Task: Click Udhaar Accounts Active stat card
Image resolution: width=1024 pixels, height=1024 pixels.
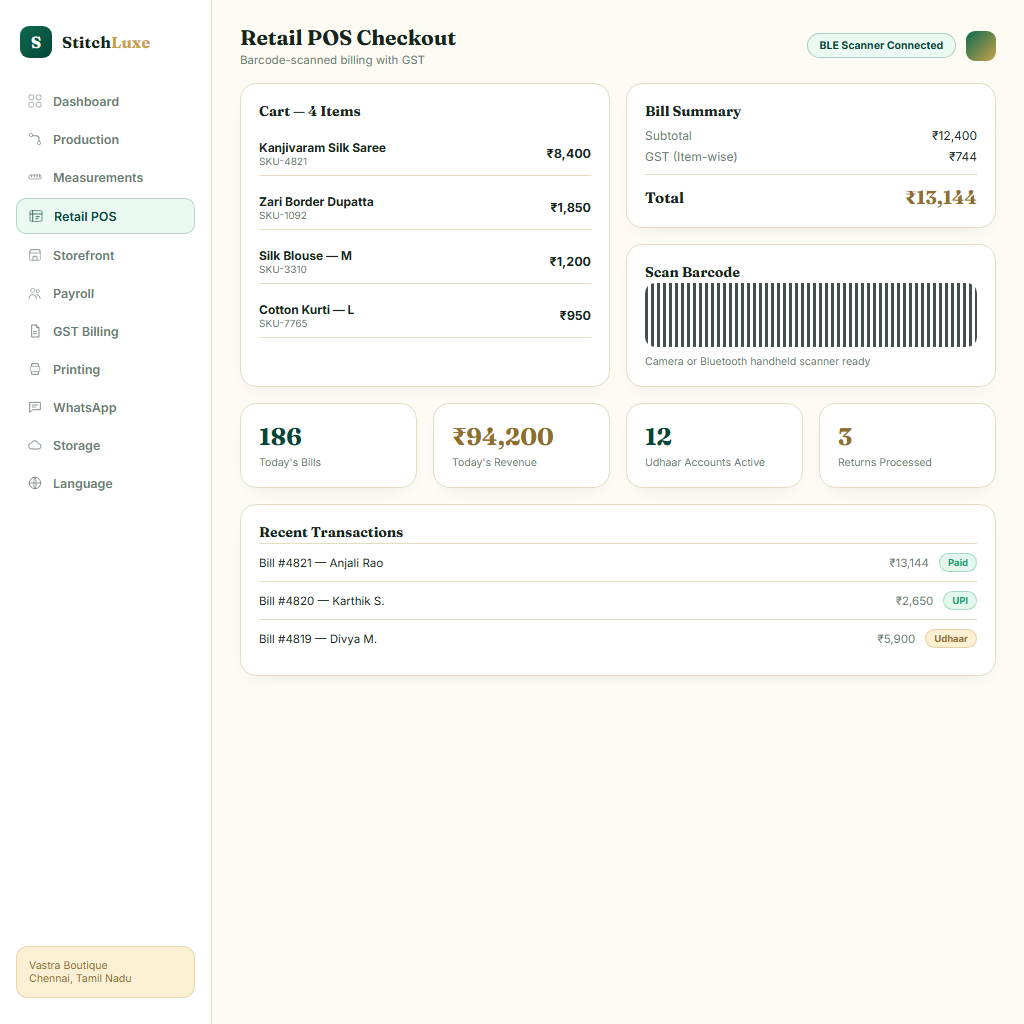Action: coord(714,445)
